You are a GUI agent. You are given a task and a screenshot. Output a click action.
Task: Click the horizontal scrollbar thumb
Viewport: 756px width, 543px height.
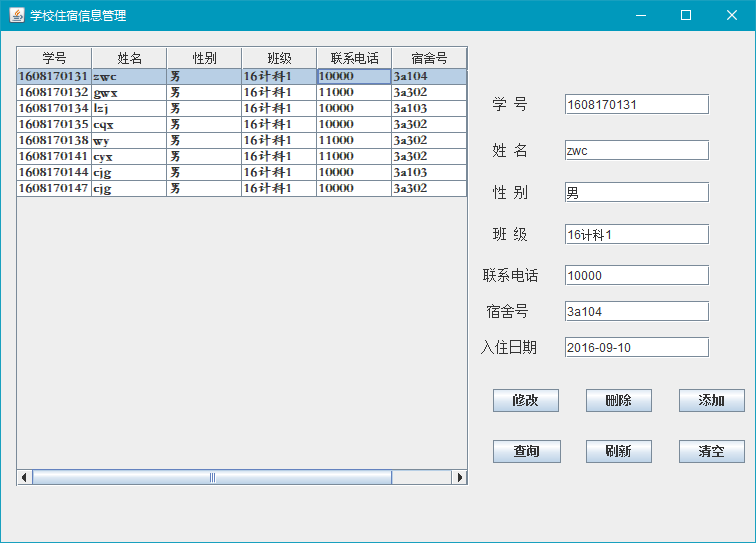(212, 477)
